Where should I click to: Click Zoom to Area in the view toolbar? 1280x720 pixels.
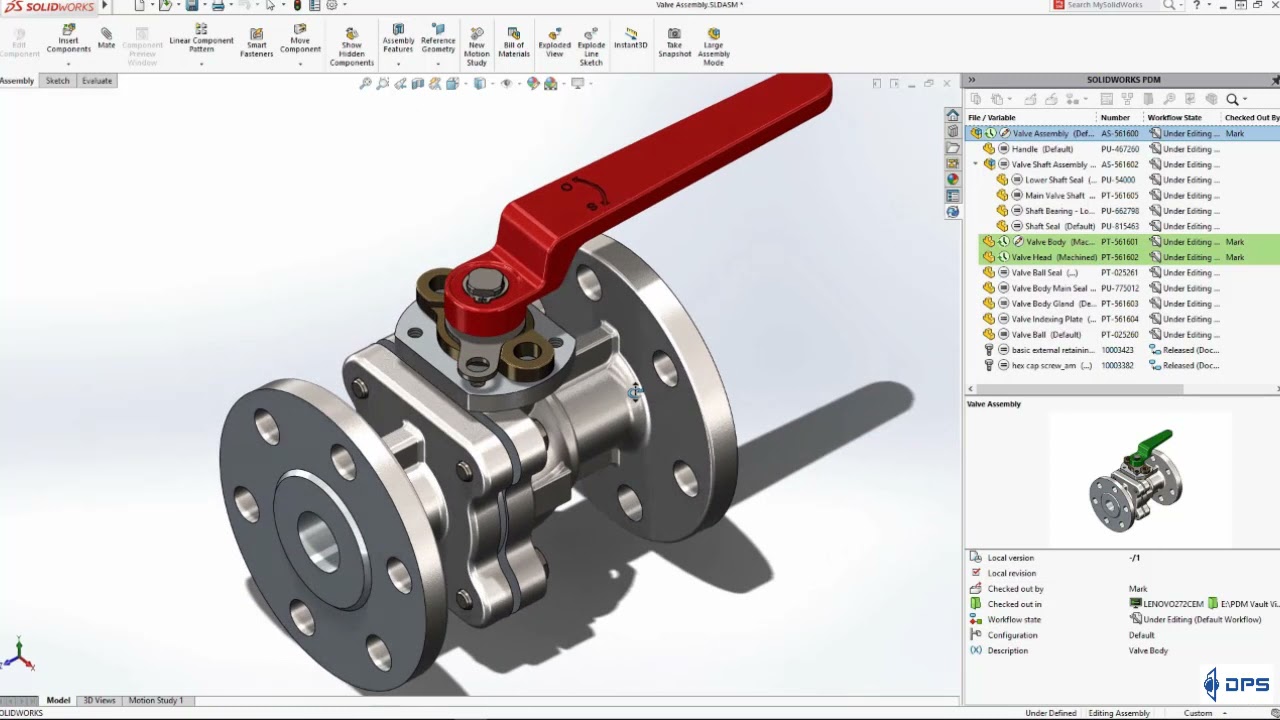pyautogui.click(x=383, y=84)
